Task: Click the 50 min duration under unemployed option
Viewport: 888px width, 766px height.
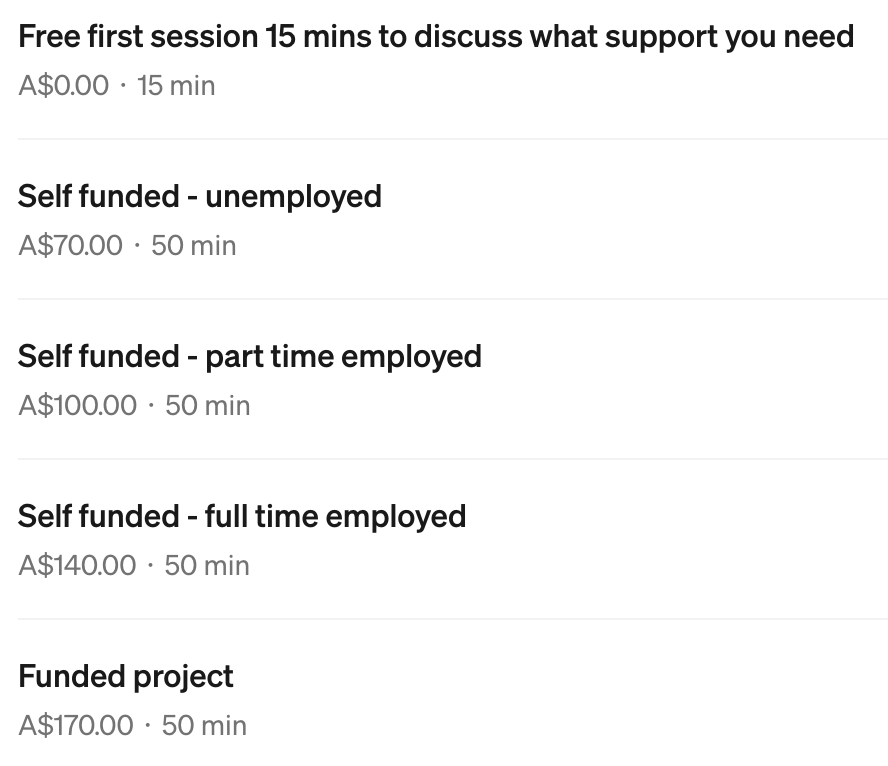Action: click(193, 245)
